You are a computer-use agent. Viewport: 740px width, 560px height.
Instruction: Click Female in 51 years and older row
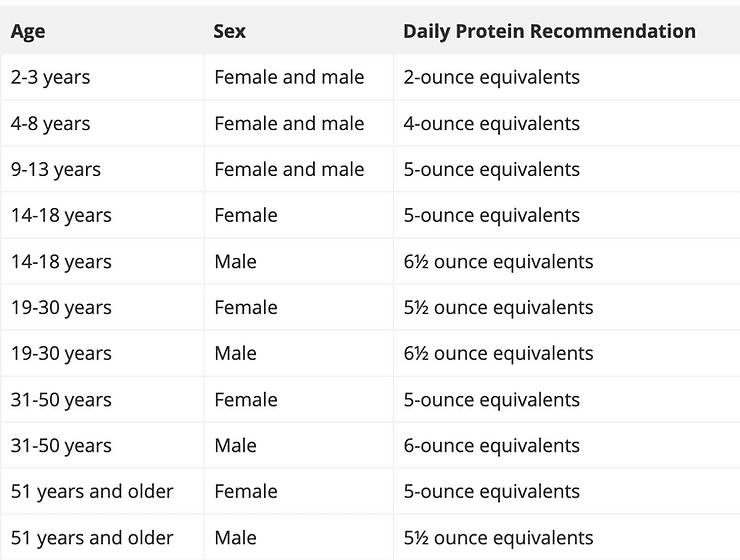[246, 492]
